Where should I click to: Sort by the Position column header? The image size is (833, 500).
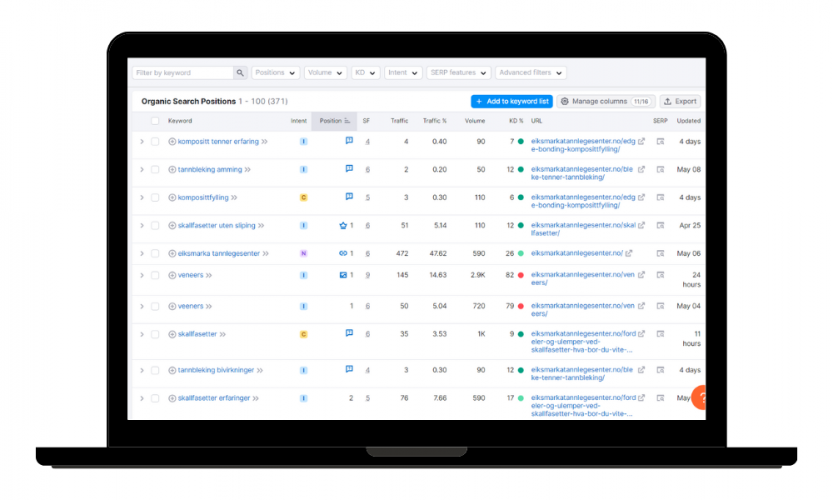point(334,121)
